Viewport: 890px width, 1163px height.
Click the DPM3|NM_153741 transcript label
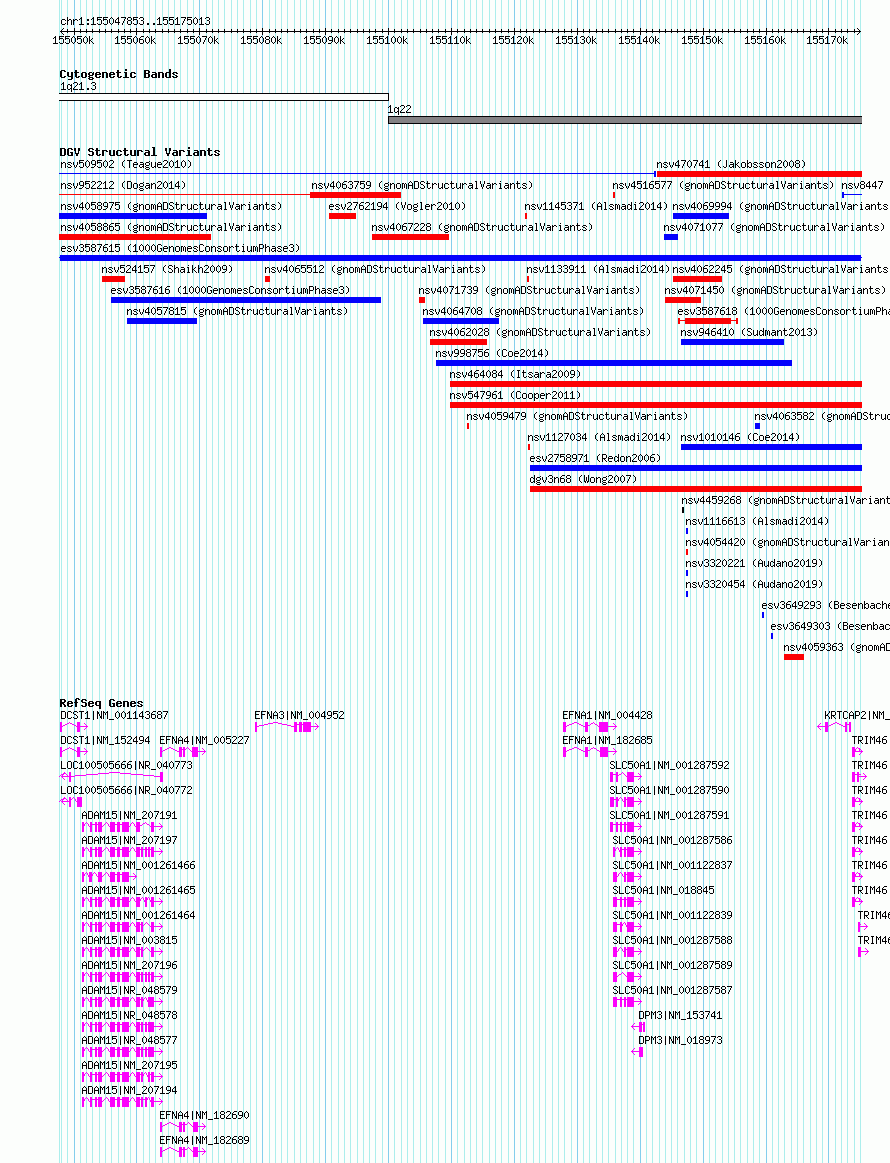point(680,1015)
